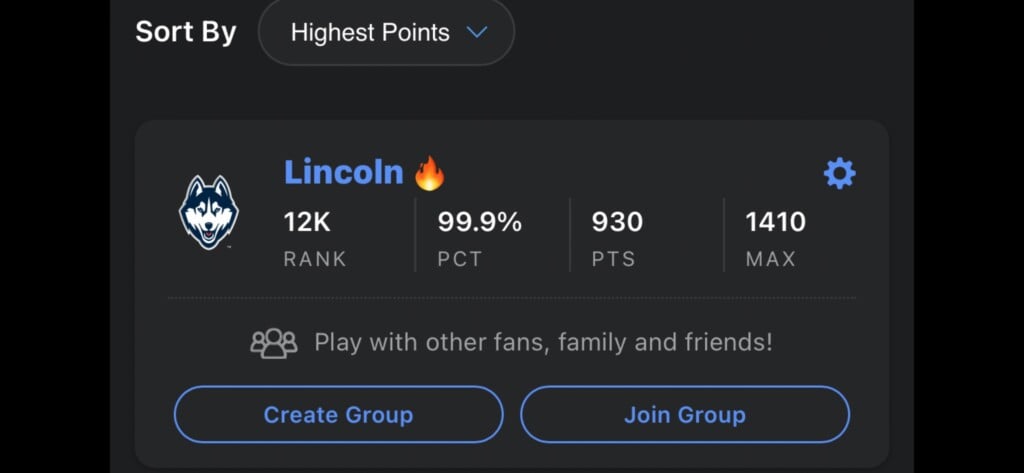Screen dimensions: 1024x473
Task: Tap the RANK label under 12K
Action: [x=315, y=259]
